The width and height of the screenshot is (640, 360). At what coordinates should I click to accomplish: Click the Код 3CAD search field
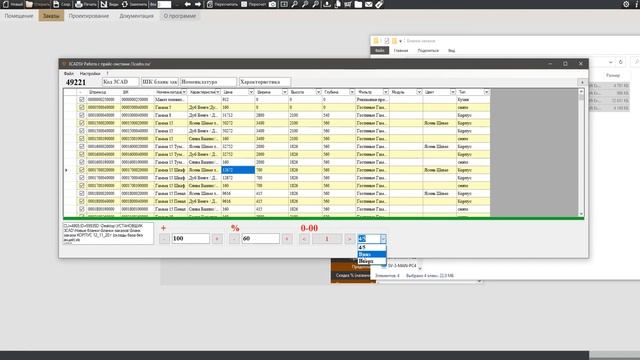(x=120, y=82)
